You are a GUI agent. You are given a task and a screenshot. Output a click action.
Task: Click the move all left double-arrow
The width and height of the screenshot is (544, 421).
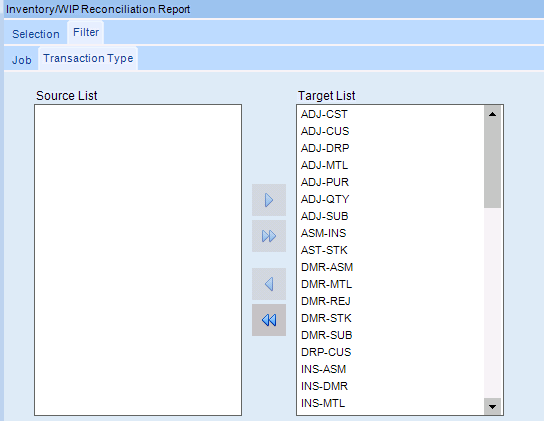(269, 320)
